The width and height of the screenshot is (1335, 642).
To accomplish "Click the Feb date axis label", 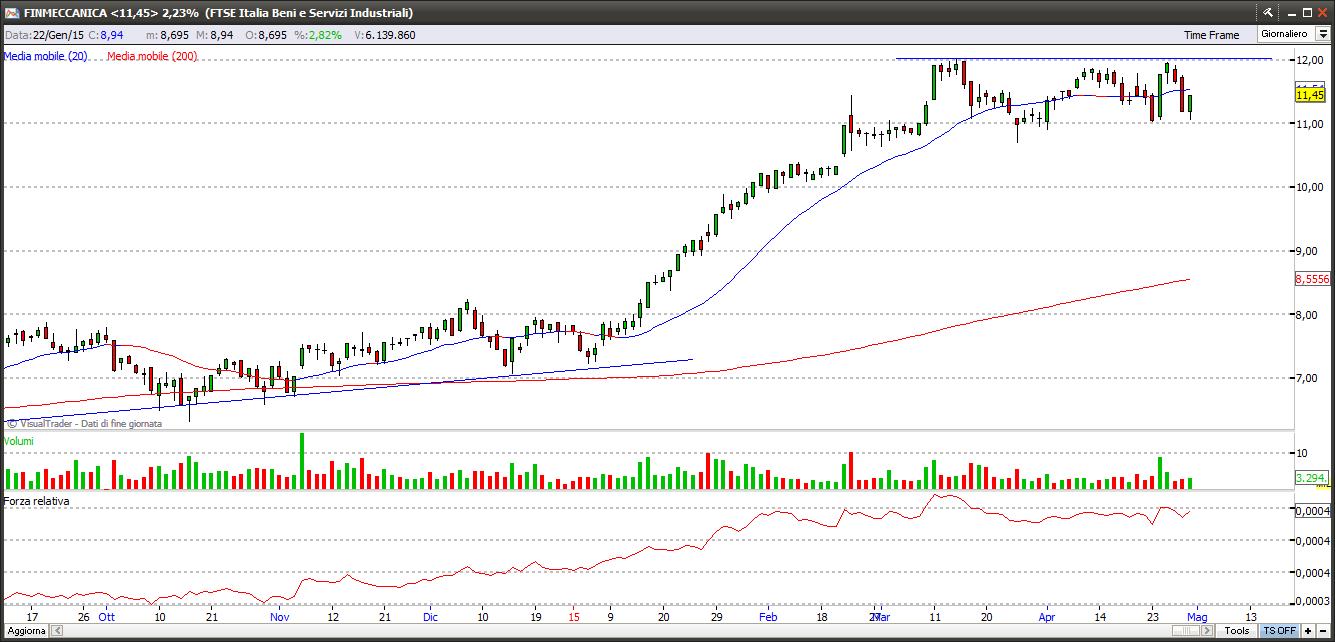I will point(768,617).
